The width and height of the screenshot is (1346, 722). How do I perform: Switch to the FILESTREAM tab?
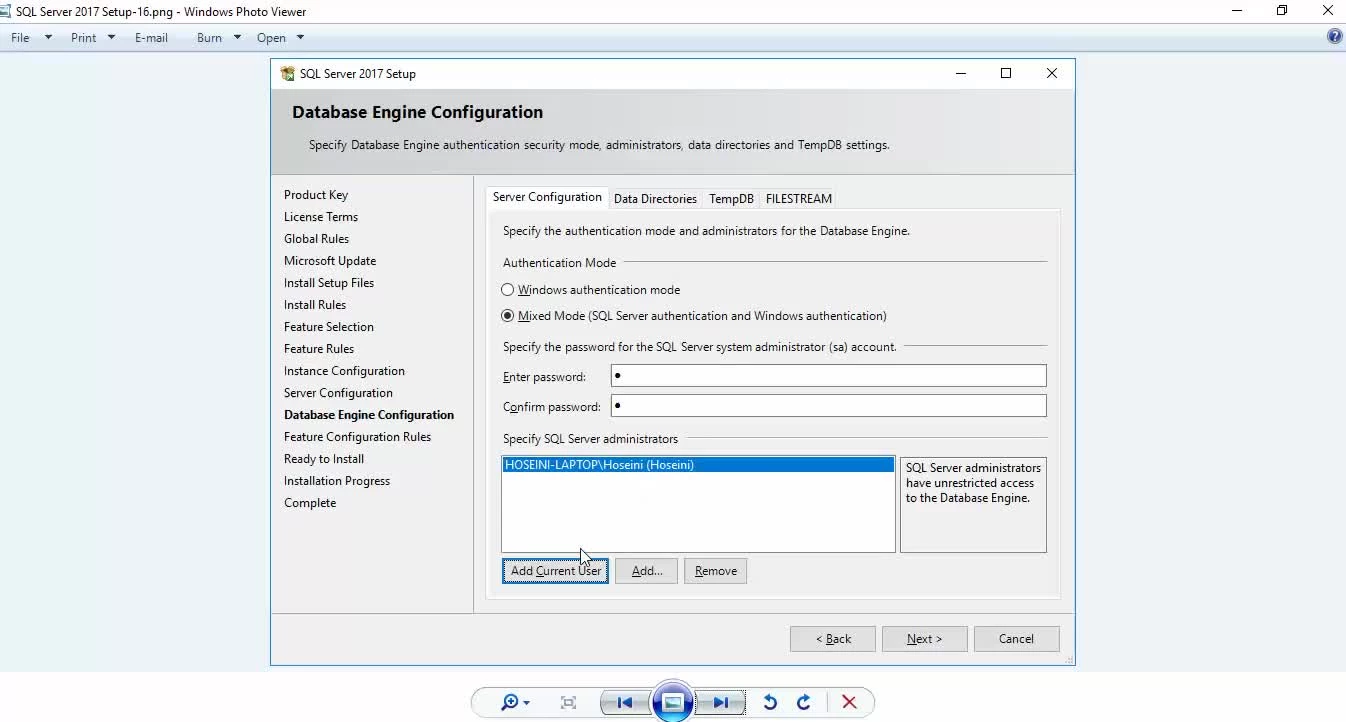point(799,199)
